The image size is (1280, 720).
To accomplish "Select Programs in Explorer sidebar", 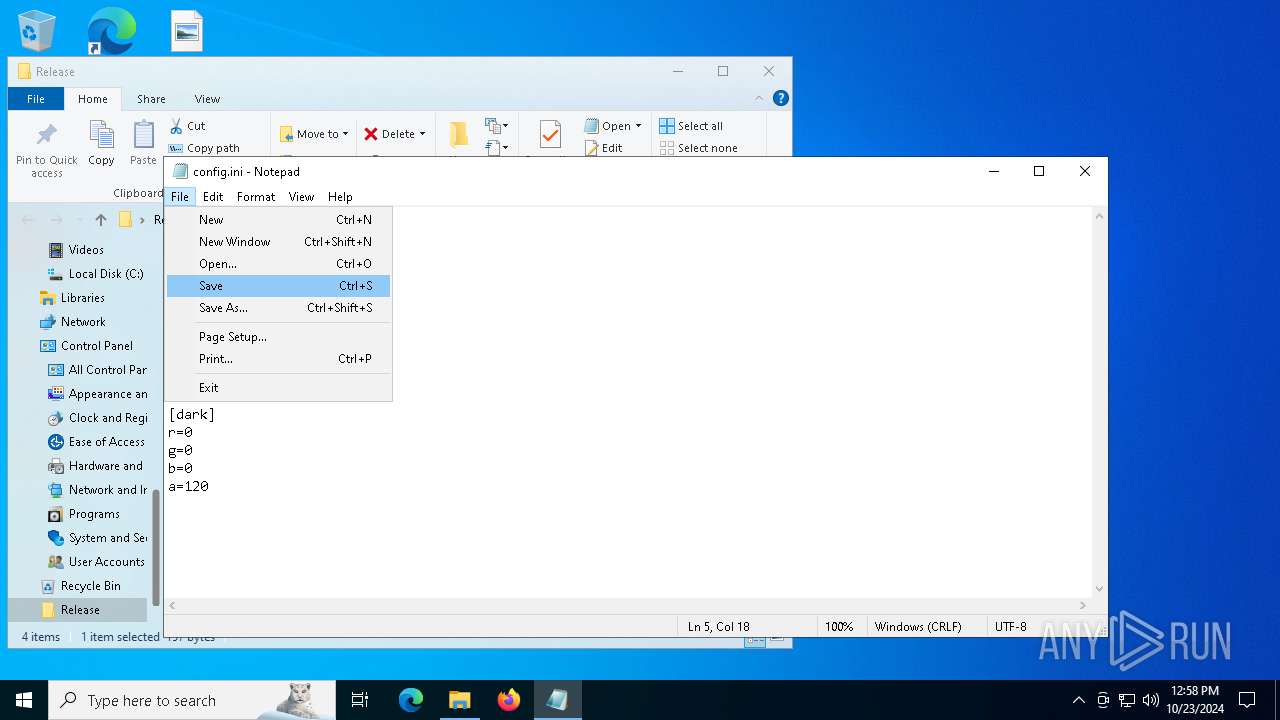I will [x=94, y=514].
